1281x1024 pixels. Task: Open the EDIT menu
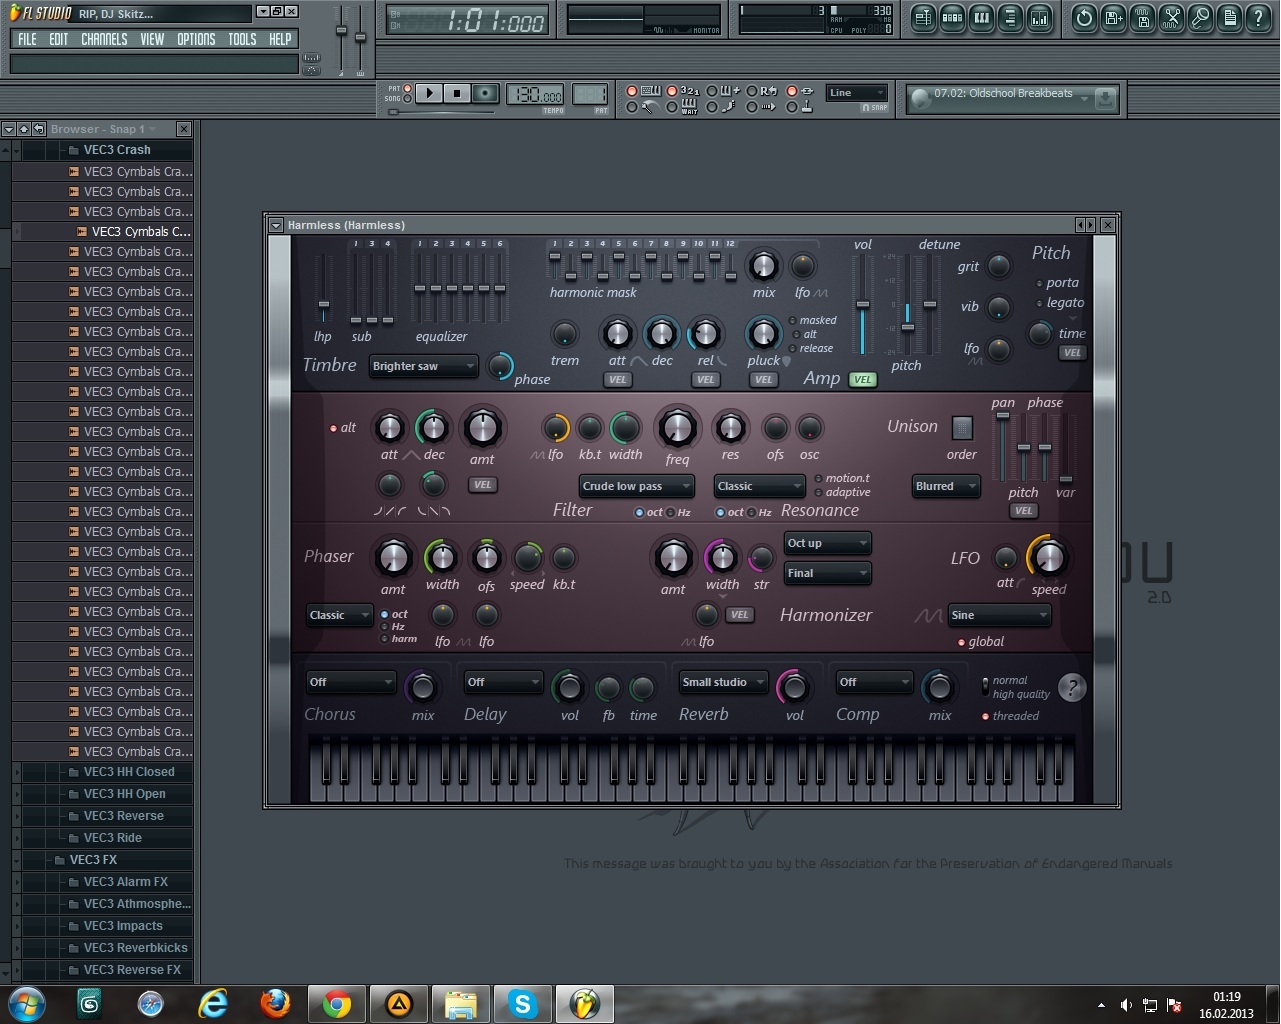point(59,39)
